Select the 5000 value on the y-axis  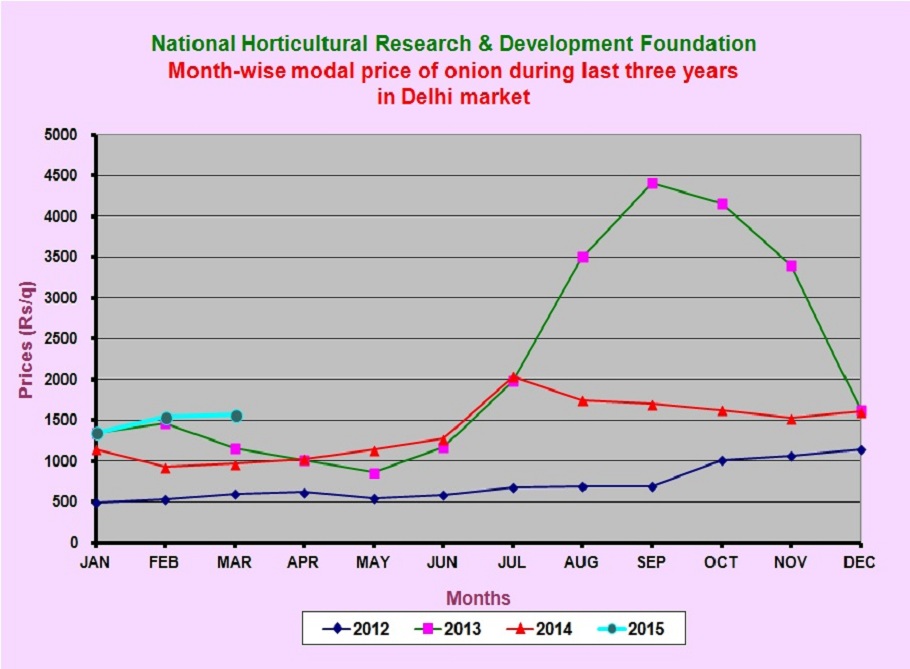62,135
